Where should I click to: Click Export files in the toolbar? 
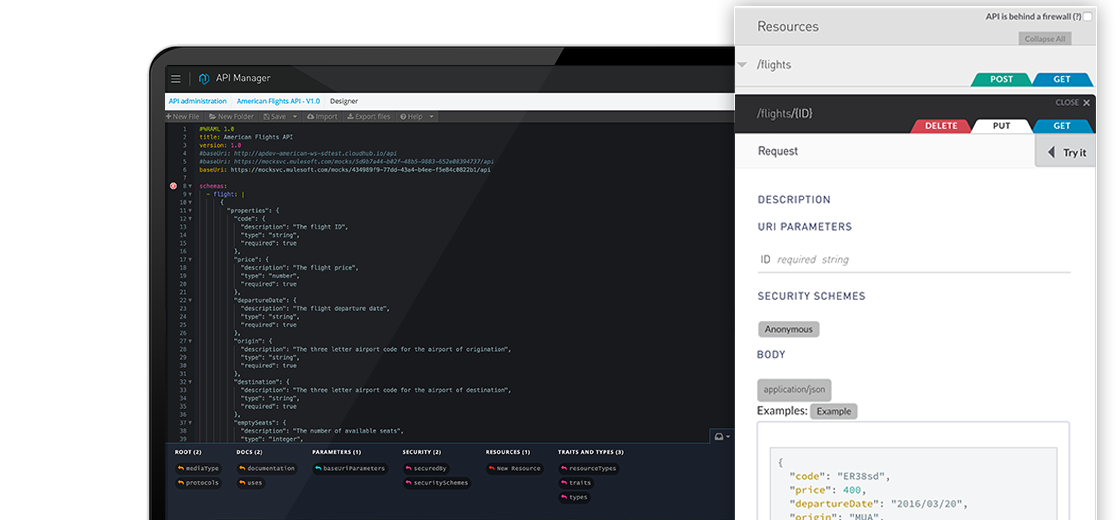(x=368, y=117)
